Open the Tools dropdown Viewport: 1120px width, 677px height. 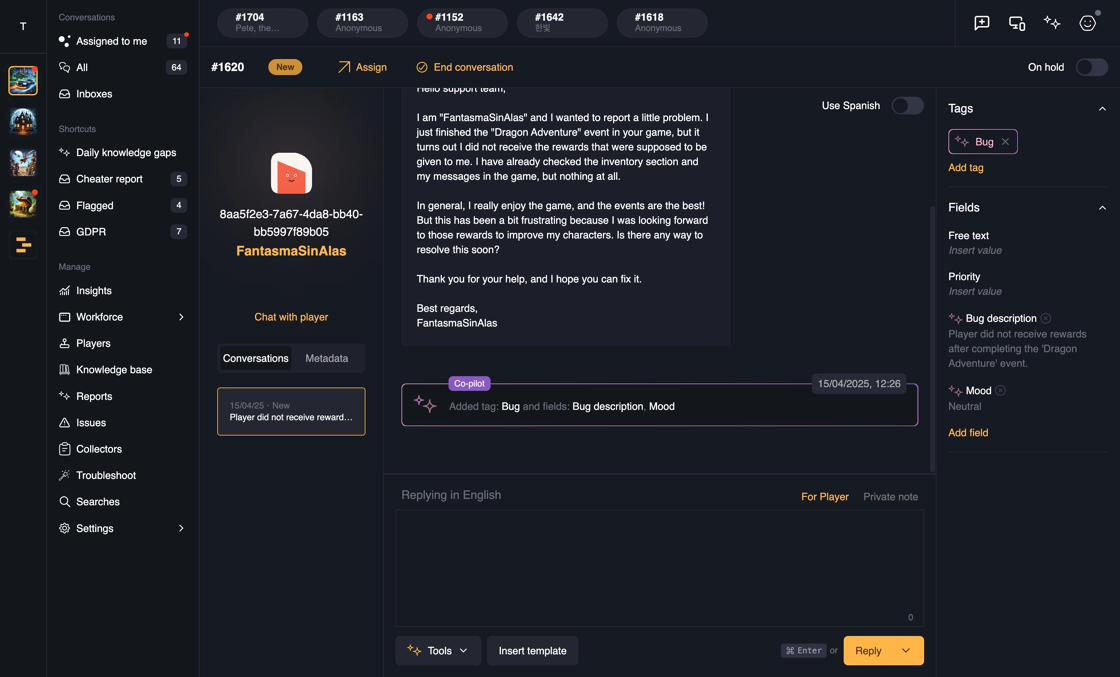point(438,651)
